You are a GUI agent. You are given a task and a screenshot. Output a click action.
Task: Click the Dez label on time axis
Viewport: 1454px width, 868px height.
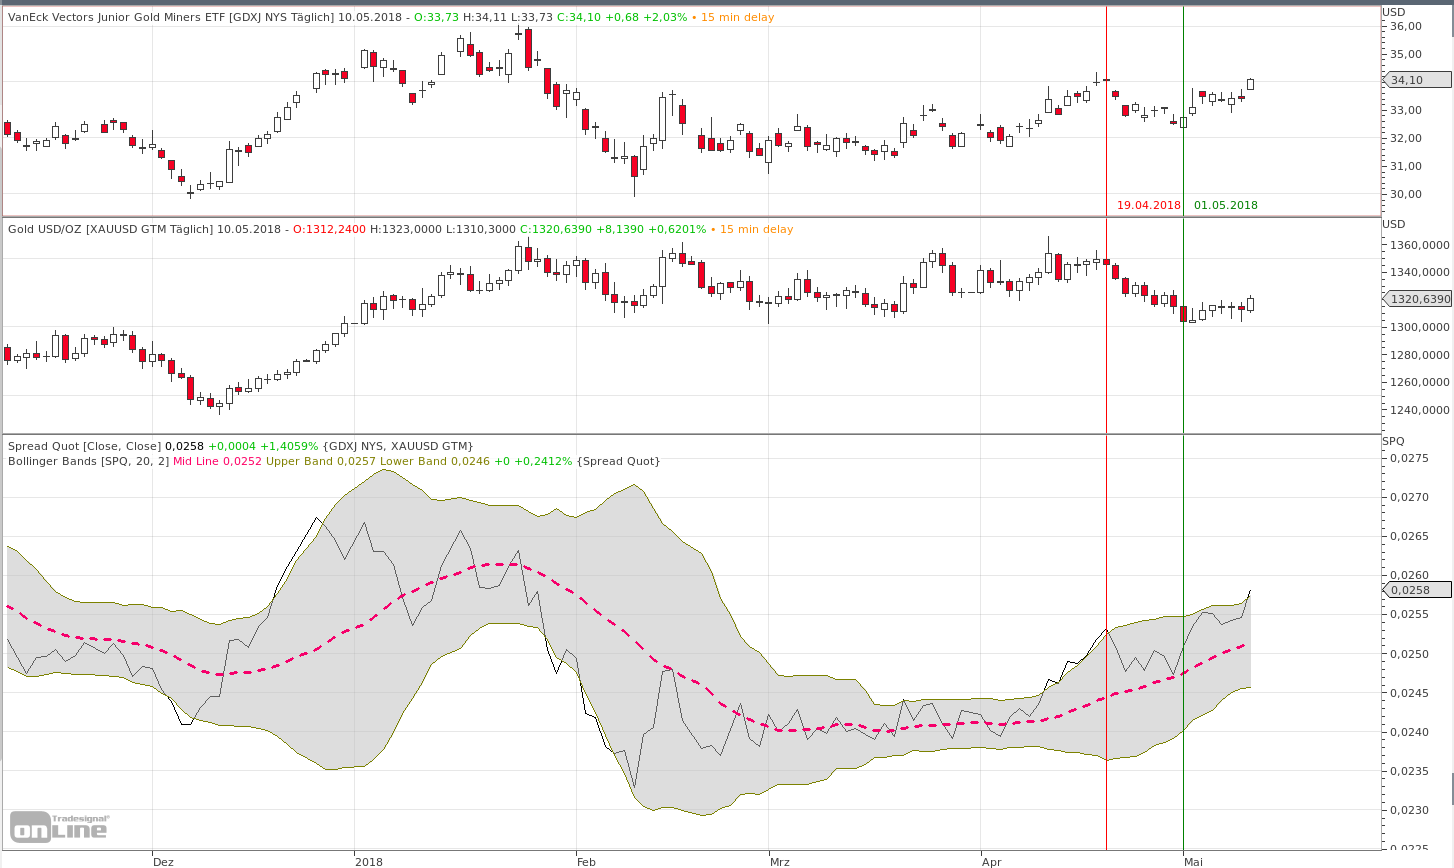pyautogui.click(x=163, y=861)
